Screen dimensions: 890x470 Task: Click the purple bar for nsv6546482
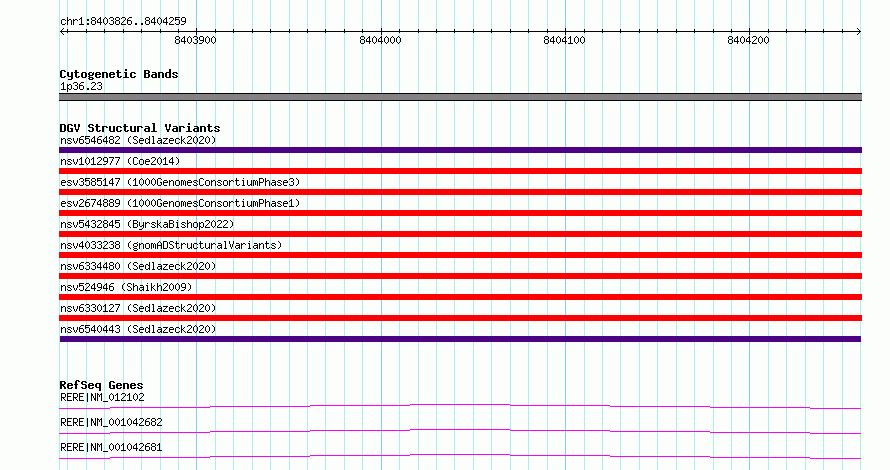(x=460, y=150)
